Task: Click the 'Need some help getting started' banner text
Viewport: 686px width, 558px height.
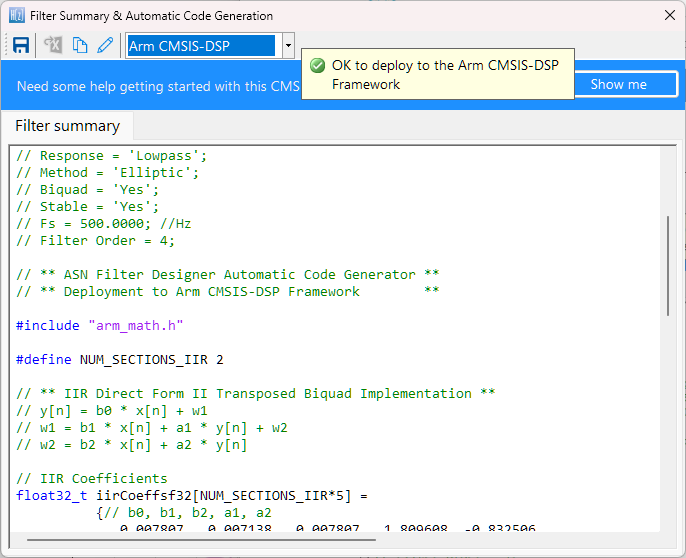Action: [158, 86]
